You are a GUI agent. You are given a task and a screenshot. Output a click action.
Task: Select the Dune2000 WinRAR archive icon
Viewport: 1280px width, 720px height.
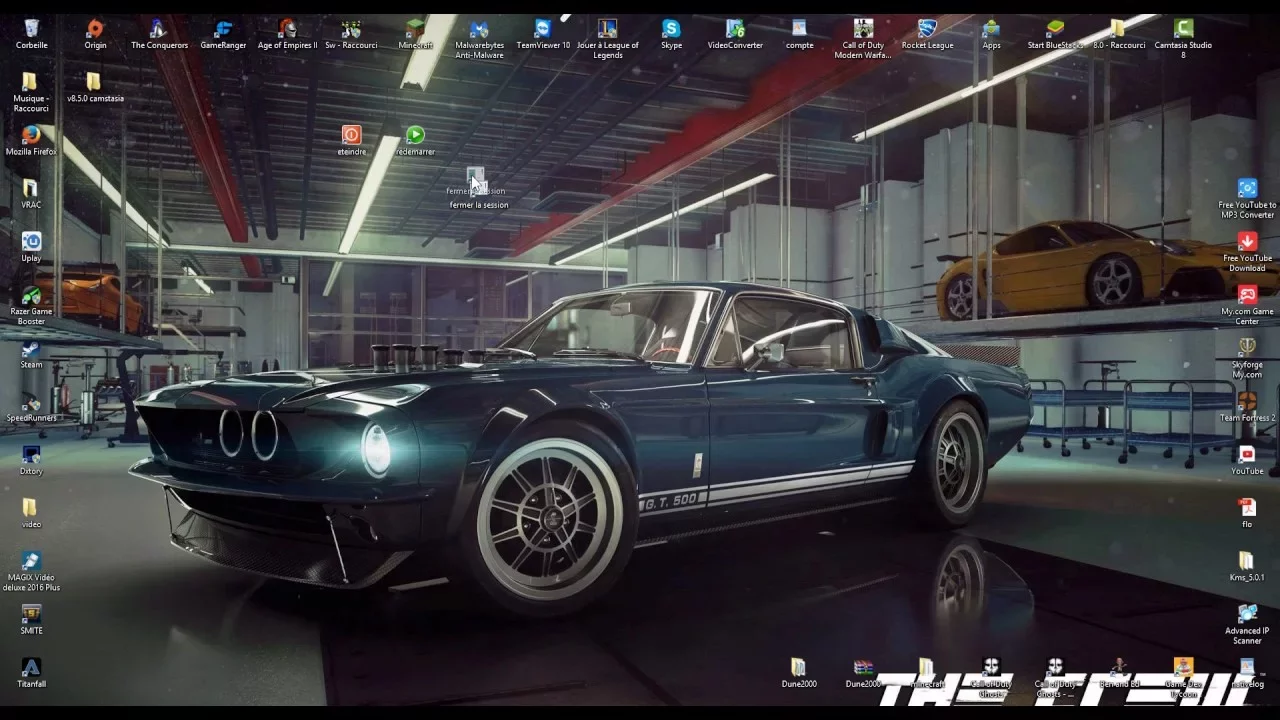point(863,667)
